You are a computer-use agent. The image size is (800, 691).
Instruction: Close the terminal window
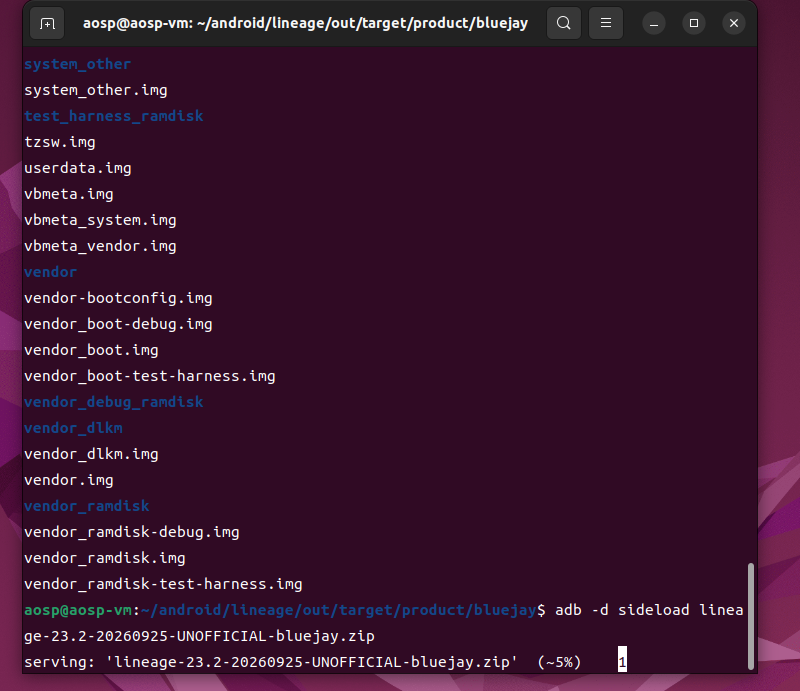click(734, 23)
